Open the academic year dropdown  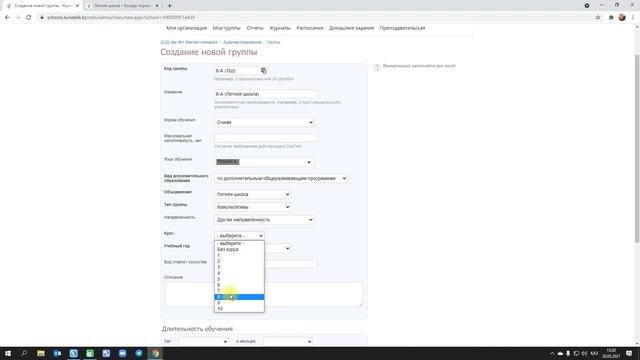click(278, 248)
